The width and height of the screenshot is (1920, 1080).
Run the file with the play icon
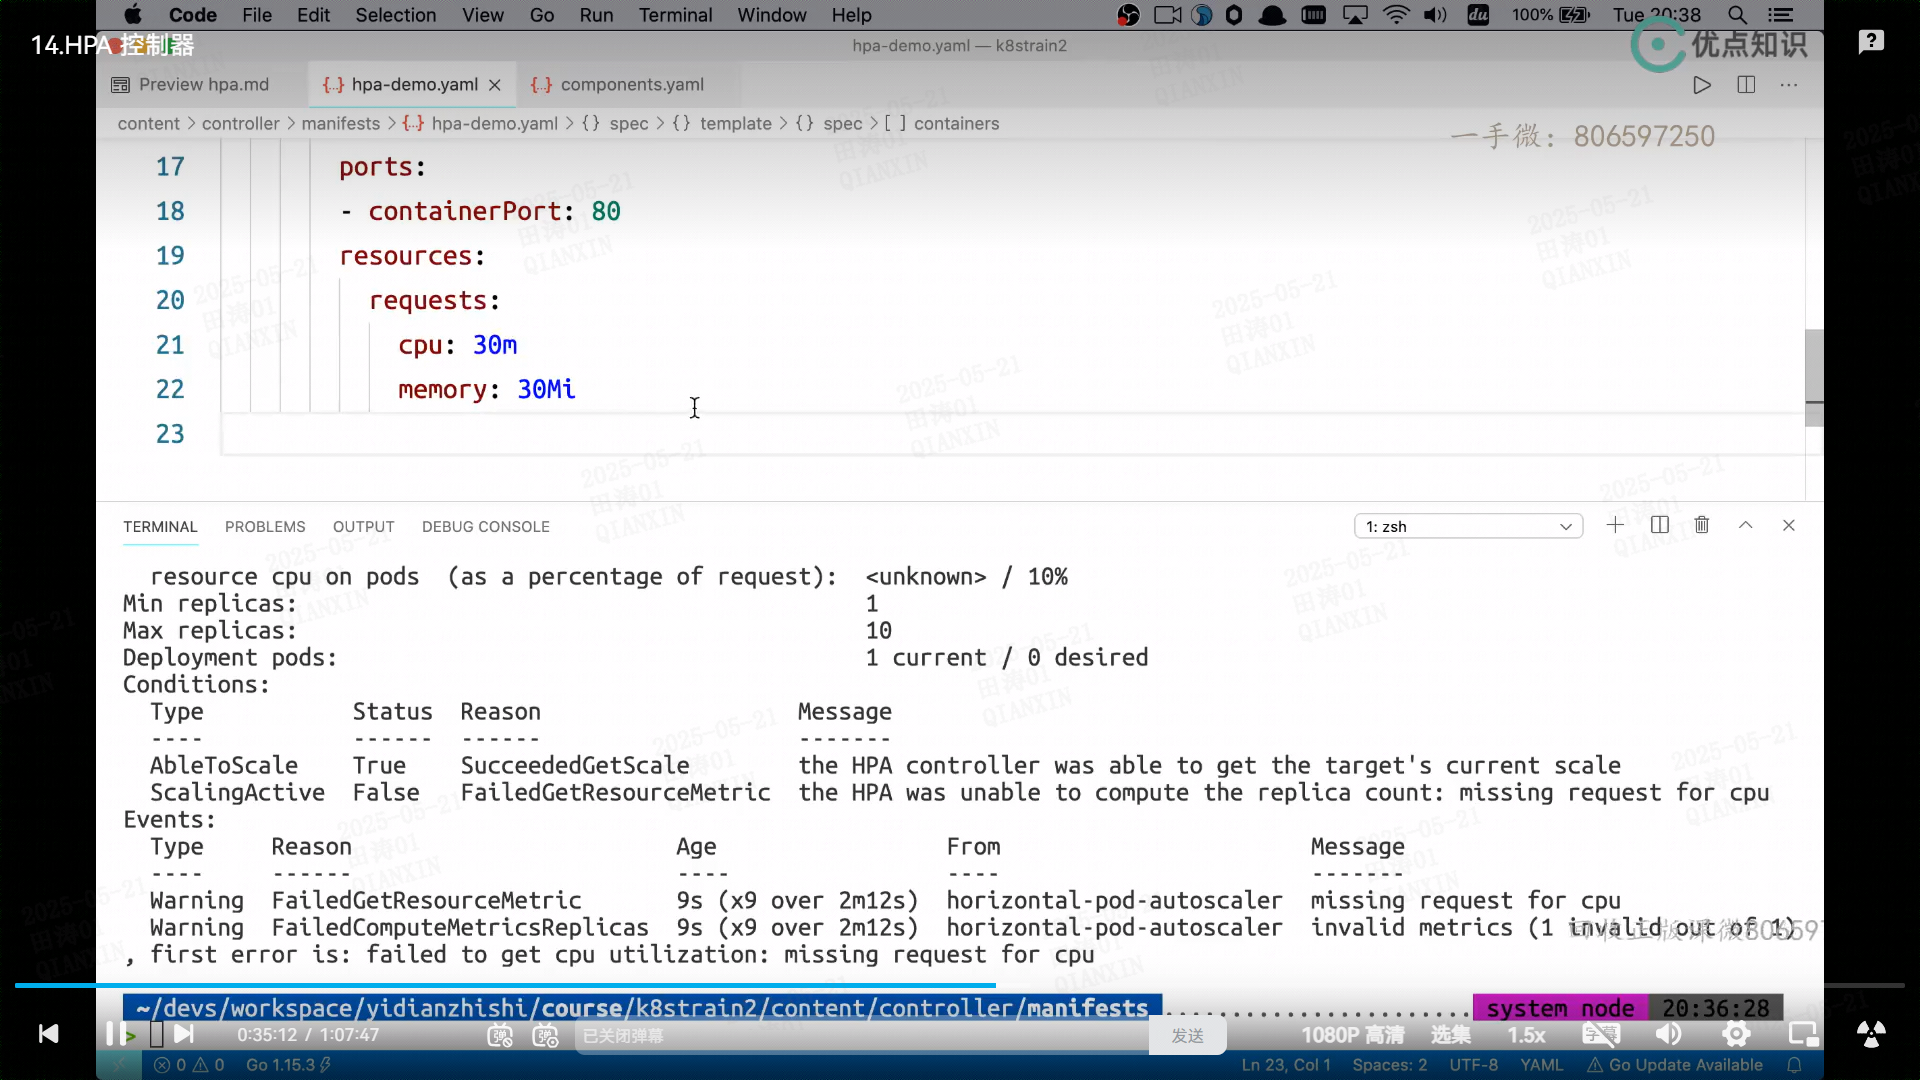1701,85
